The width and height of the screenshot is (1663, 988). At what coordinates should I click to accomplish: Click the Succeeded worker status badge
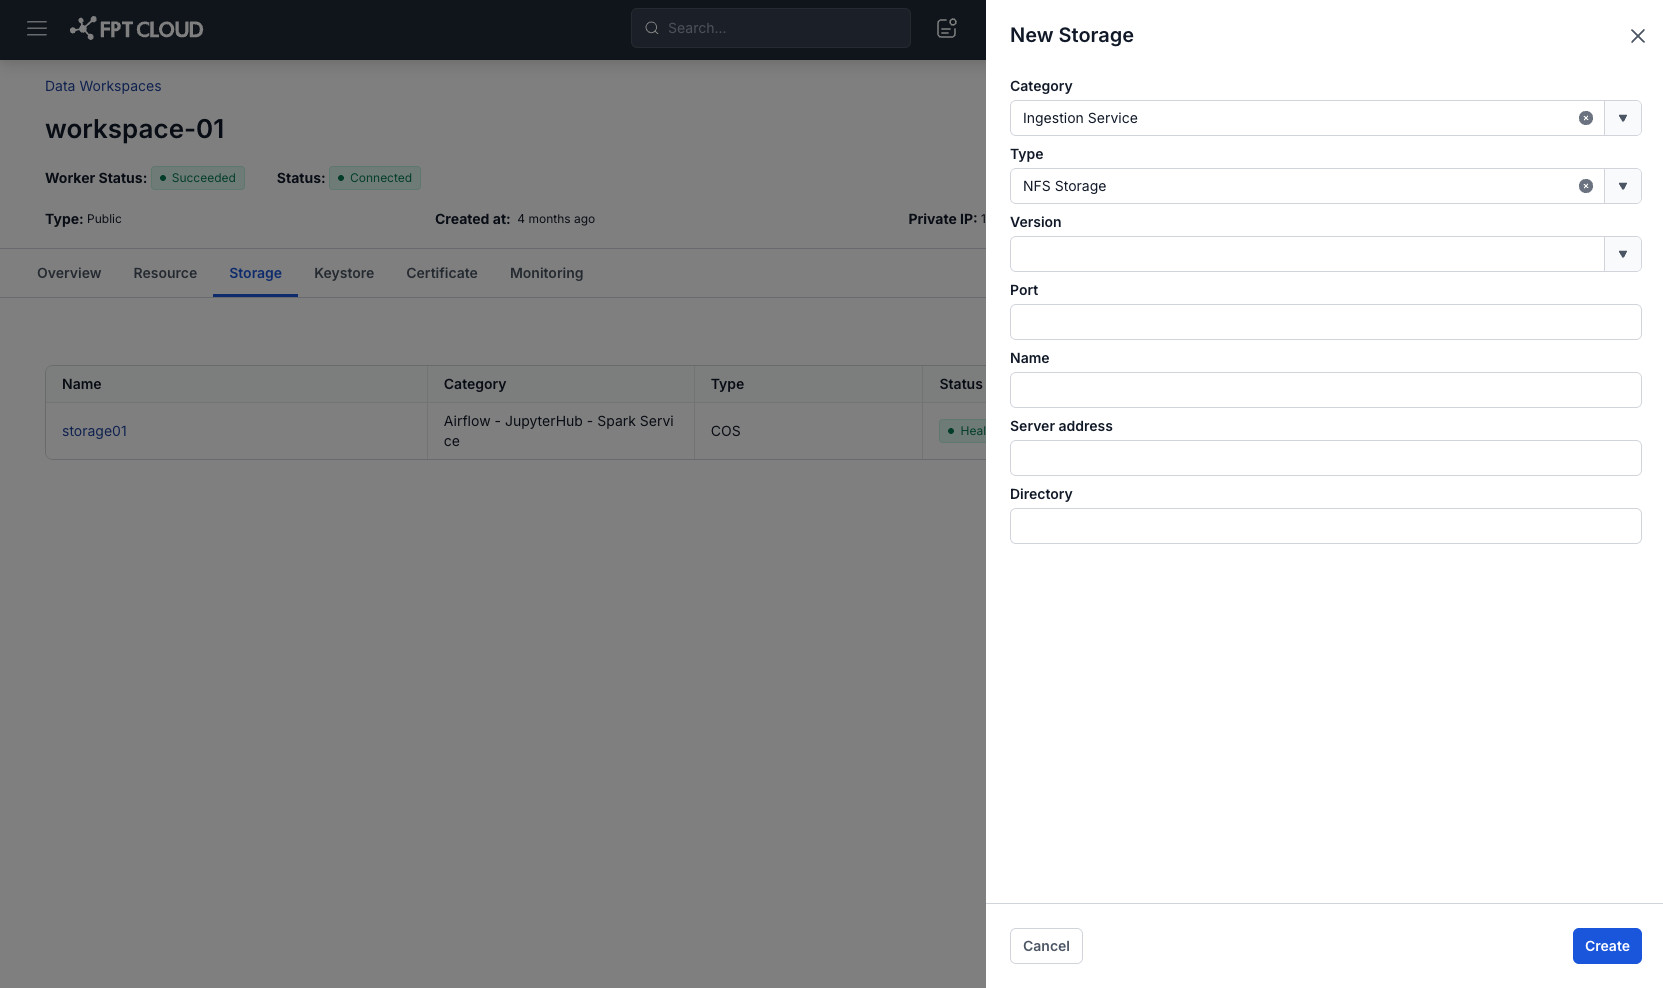(x=198, y=178)
